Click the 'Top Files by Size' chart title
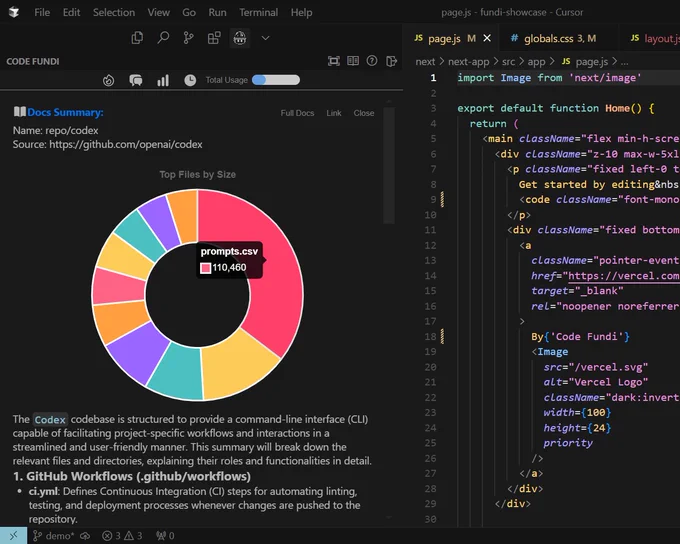The image size is (680, 544). (x=197, y=175)
